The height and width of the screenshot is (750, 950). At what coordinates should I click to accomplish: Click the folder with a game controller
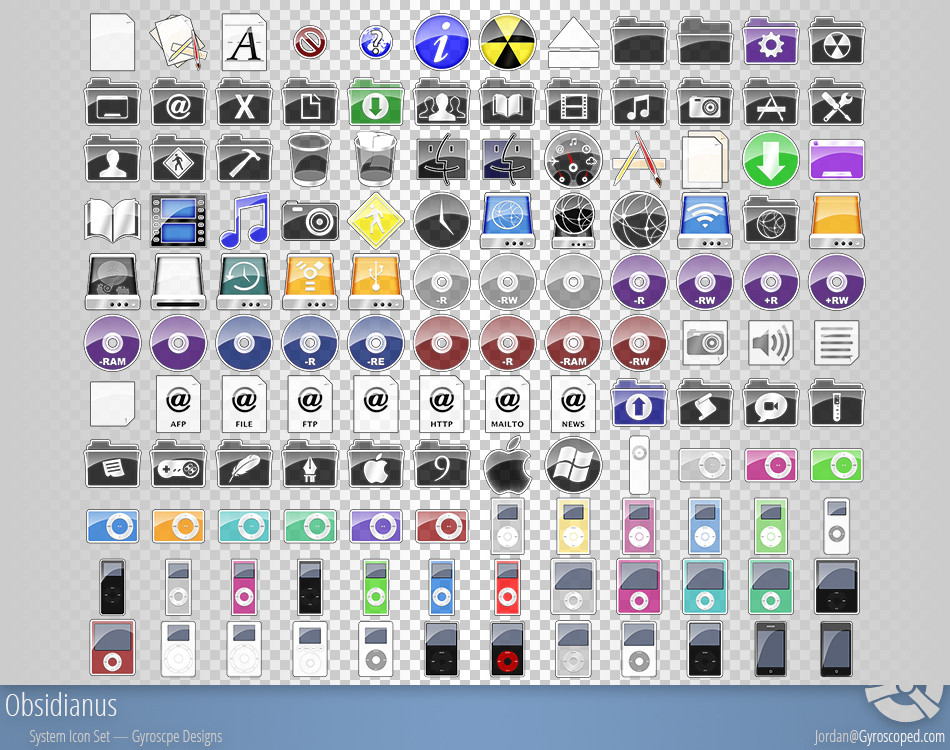click(x=178, y=464)
